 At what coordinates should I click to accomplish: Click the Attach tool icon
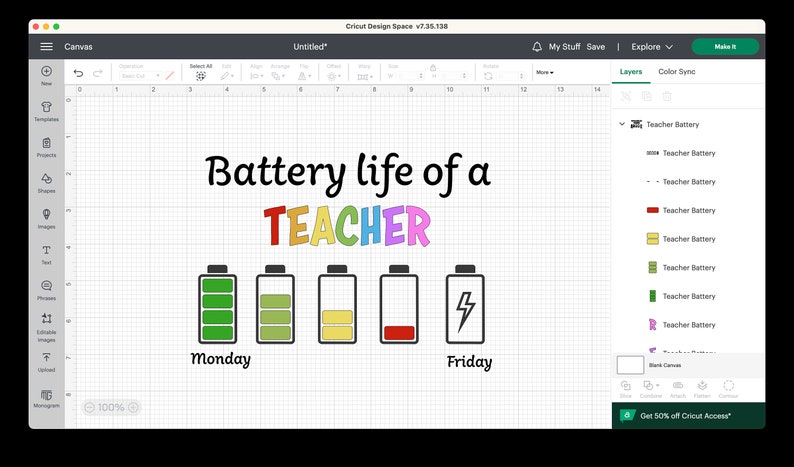(678, 385)
